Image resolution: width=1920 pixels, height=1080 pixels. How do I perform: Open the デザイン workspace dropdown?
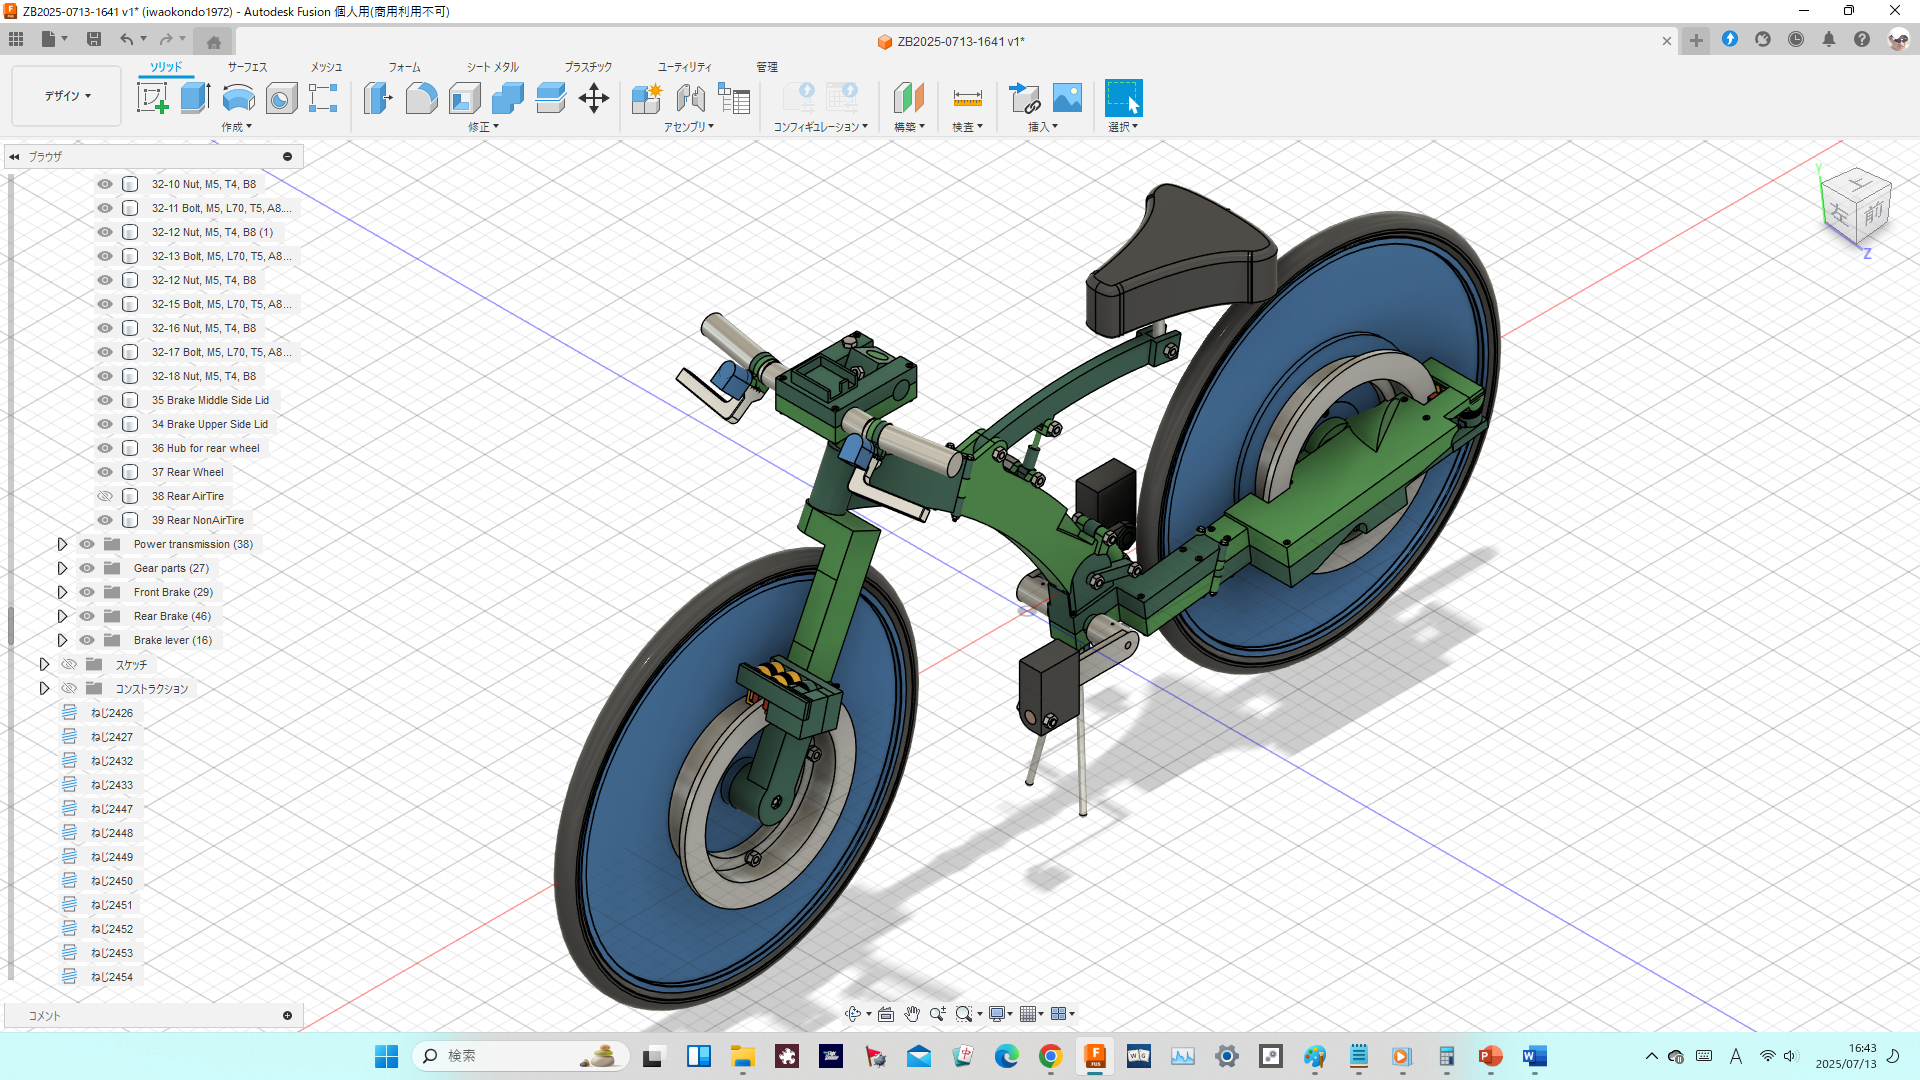point(67,96)
